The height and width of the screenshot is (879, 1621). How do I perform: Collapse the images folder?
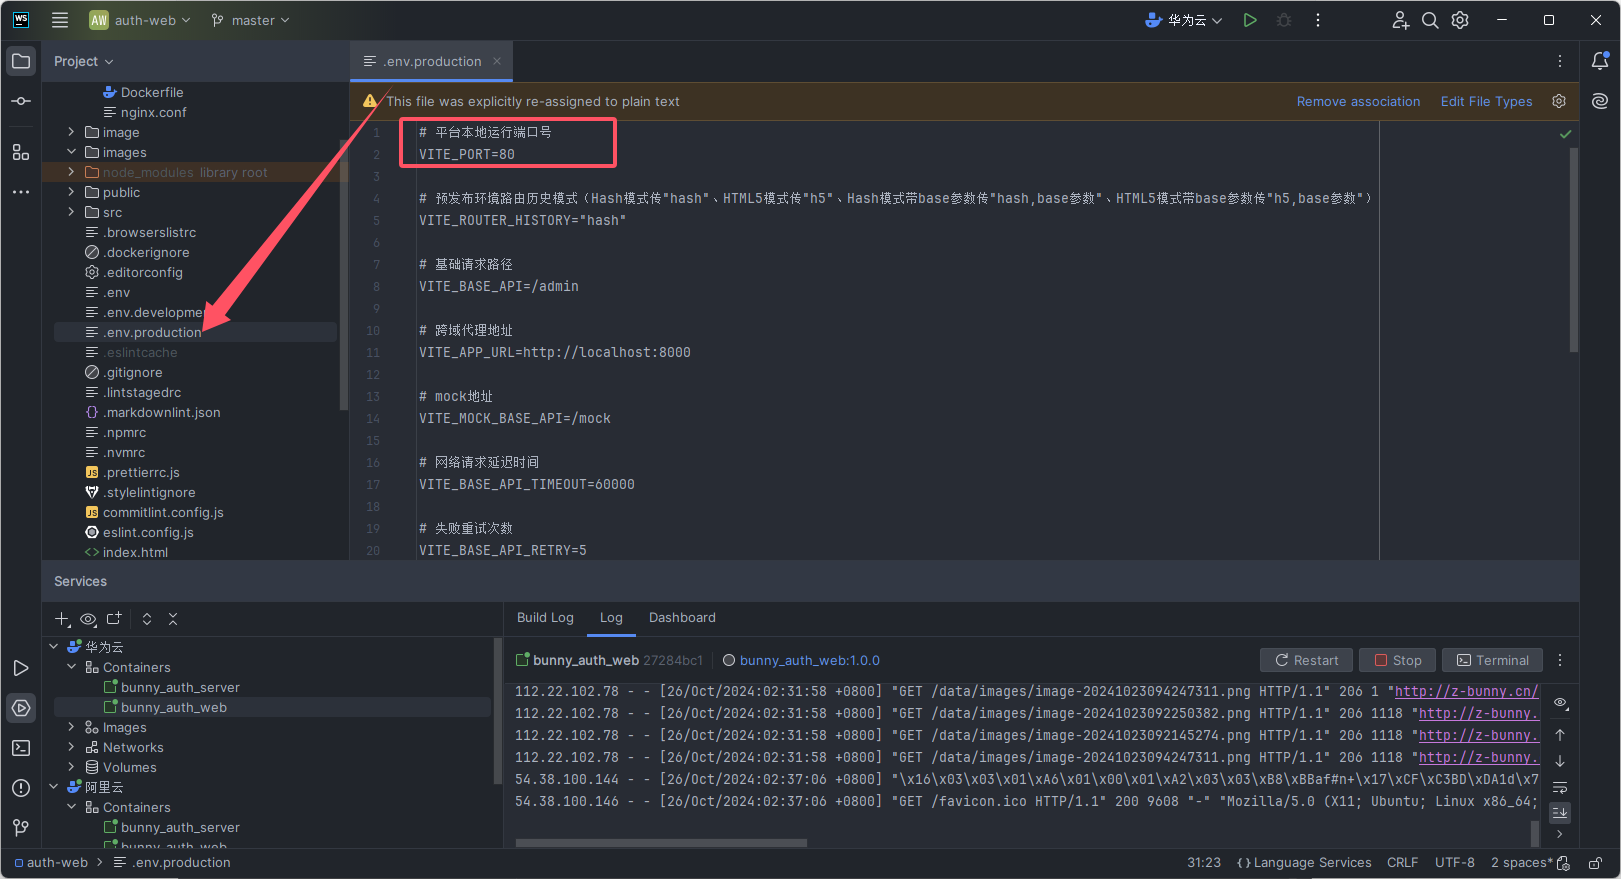(x=71, y=152)
